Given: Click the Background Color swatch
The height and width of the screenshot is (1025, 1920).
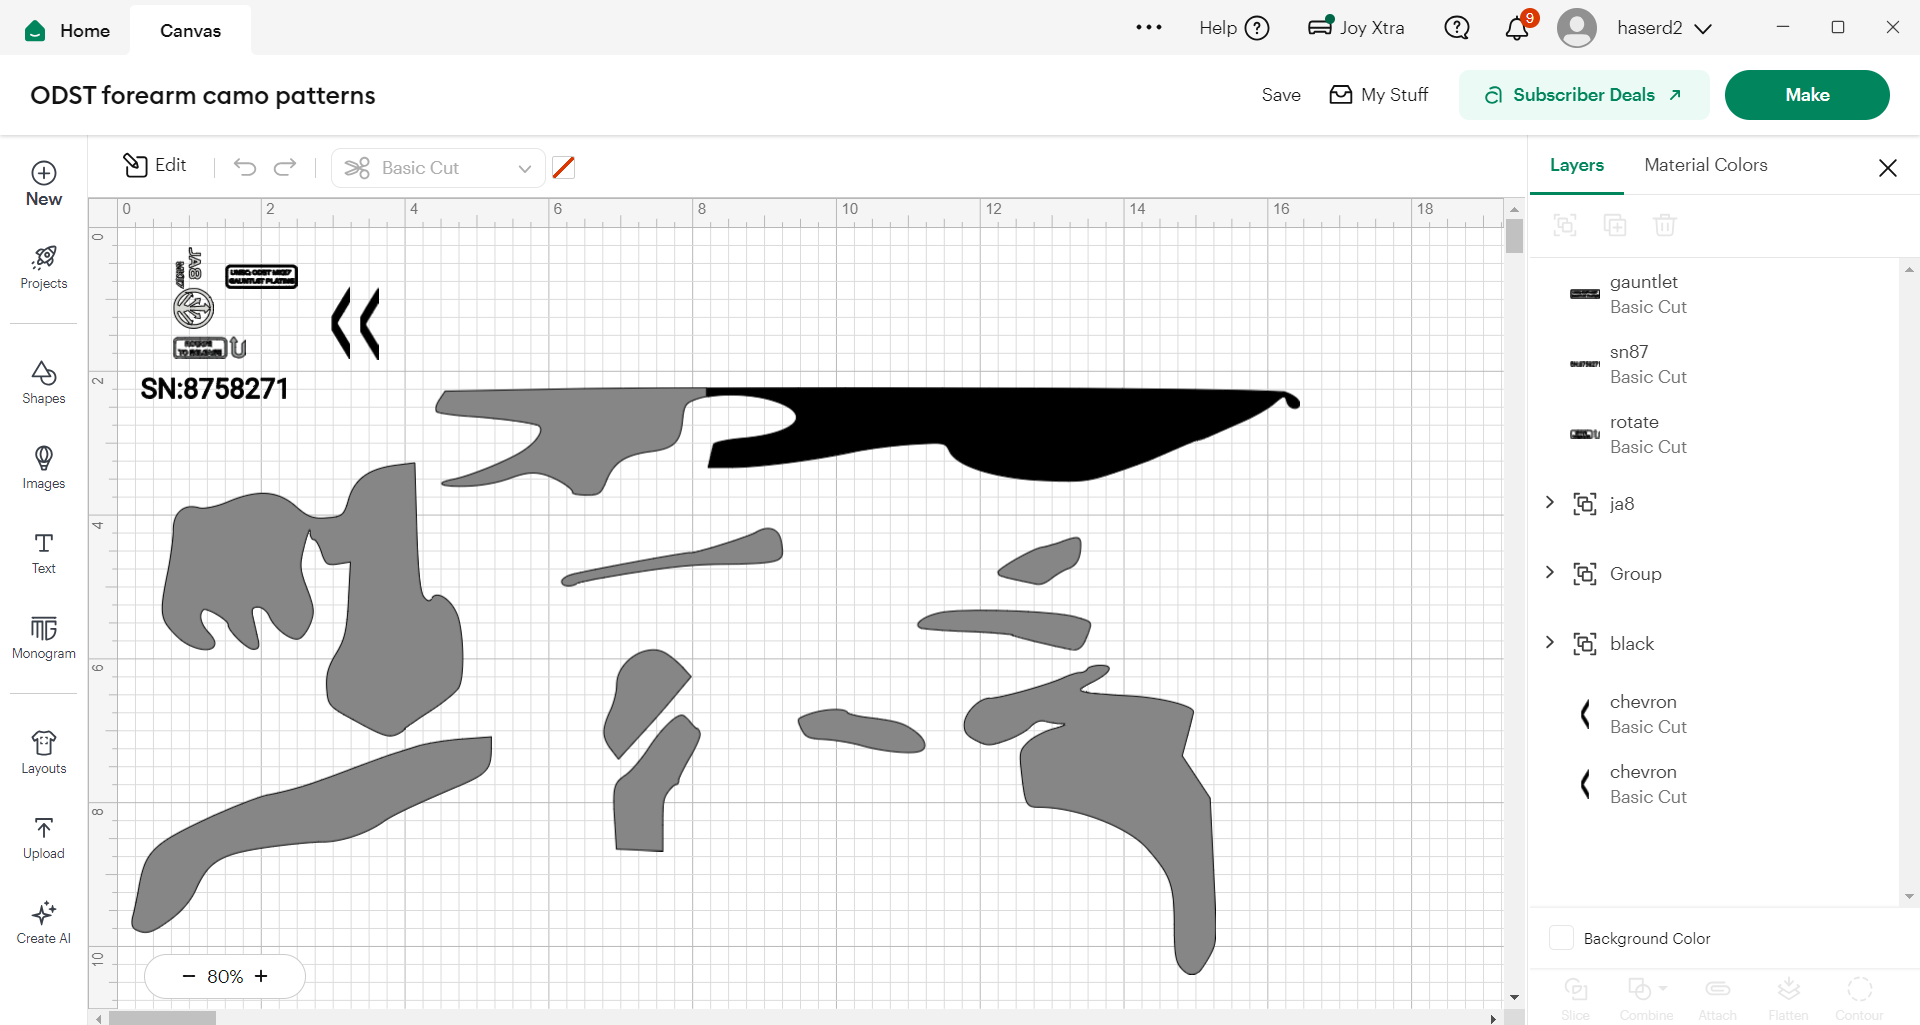Looking at the screenshot, I should click(1561, 938).
